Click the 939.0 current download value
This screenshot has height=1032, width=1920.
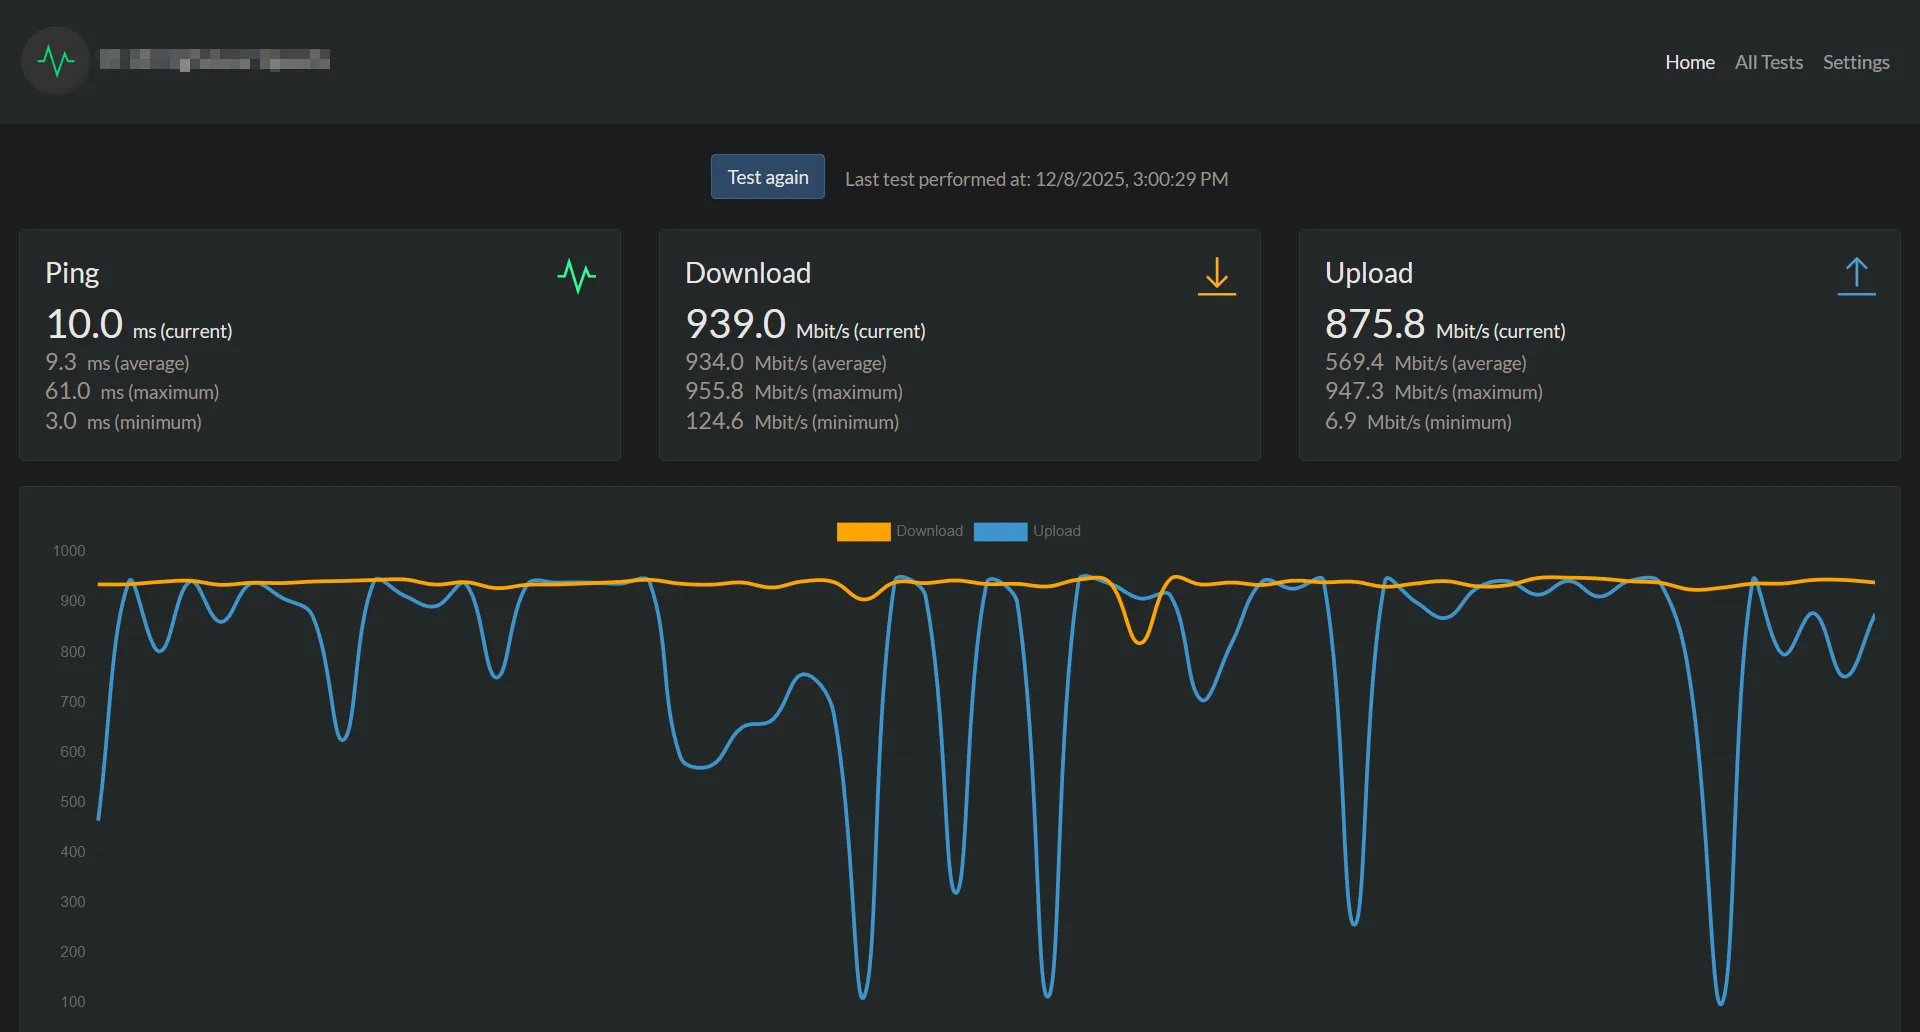pos(735,324)
